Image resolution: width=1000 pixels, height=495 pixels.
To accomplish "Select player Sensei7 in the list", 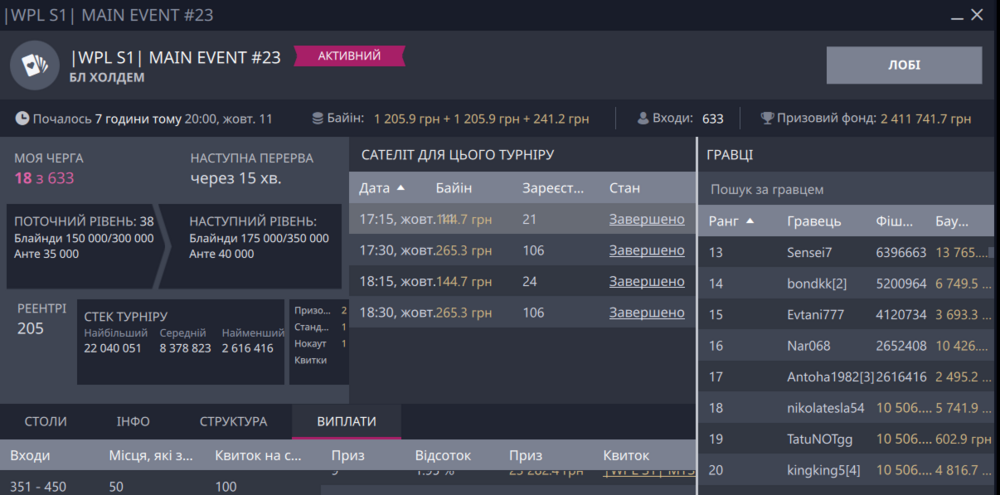I will click(809, 252).
